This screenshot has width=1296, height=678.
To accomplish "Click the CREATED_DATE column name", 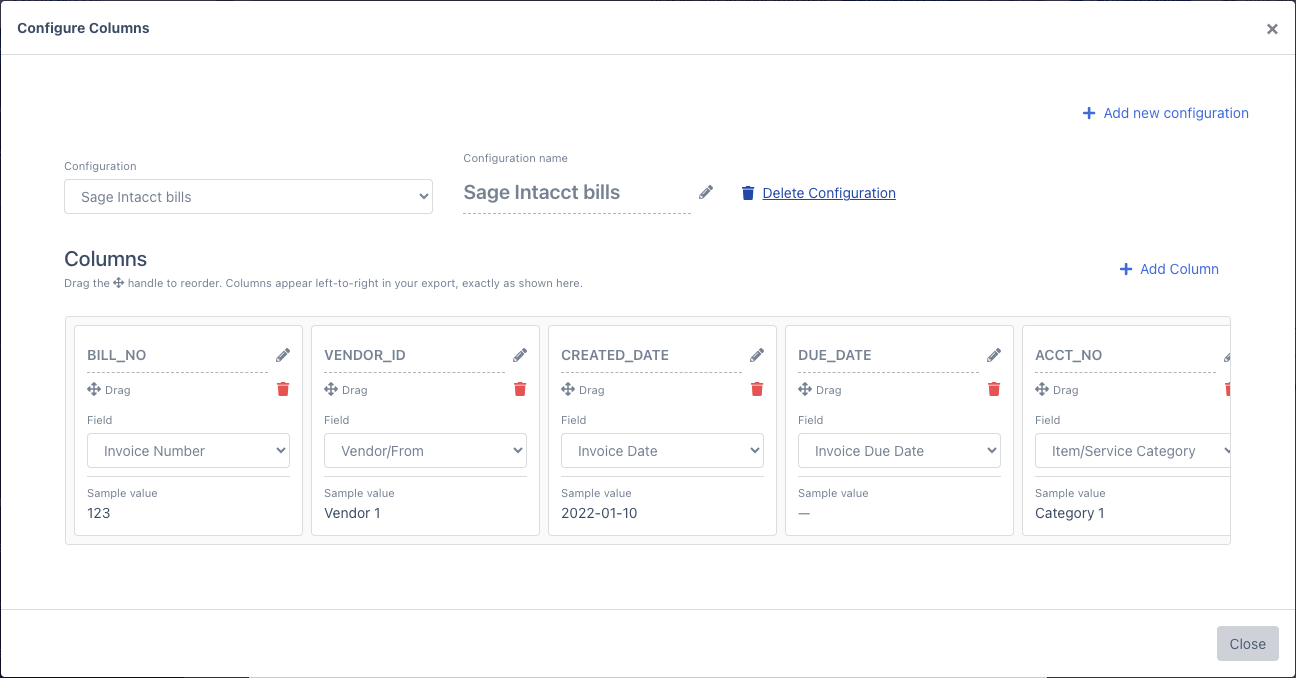I will pos(615,355).
